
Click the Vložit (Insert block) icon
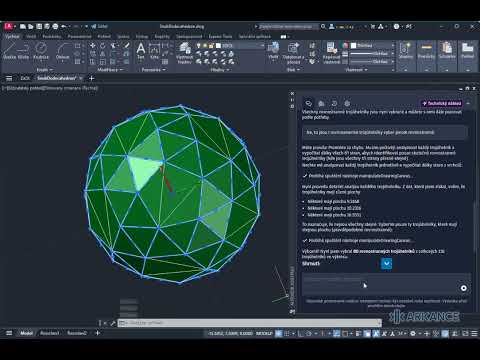273,51
